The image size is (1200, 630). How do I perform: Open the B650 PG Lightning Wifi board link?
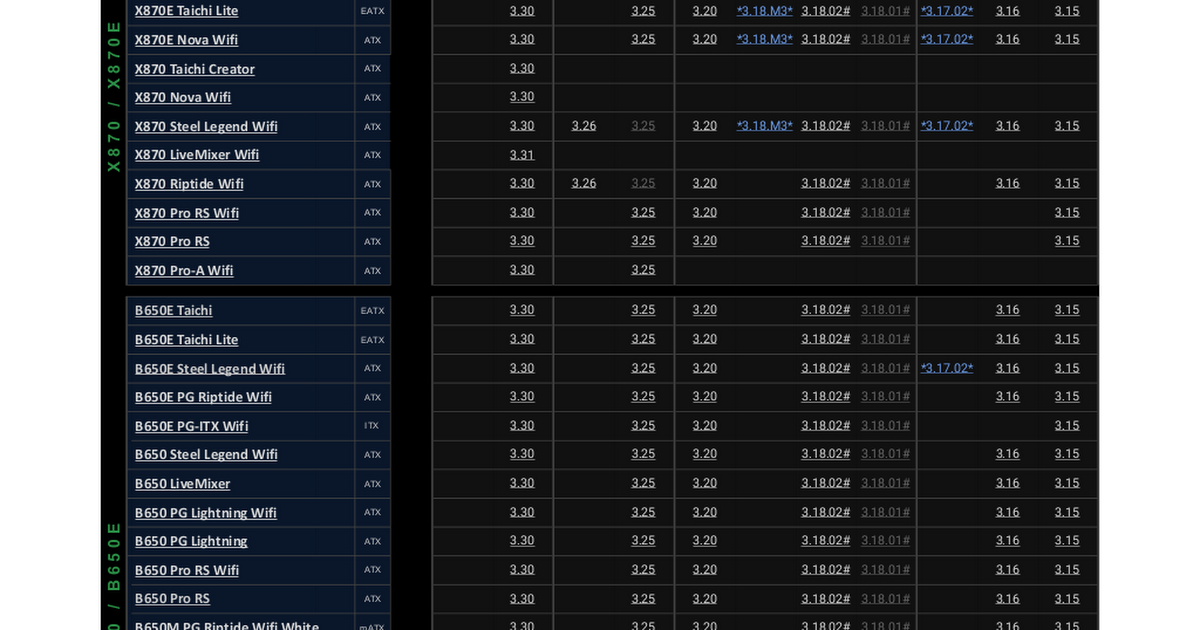206,512
